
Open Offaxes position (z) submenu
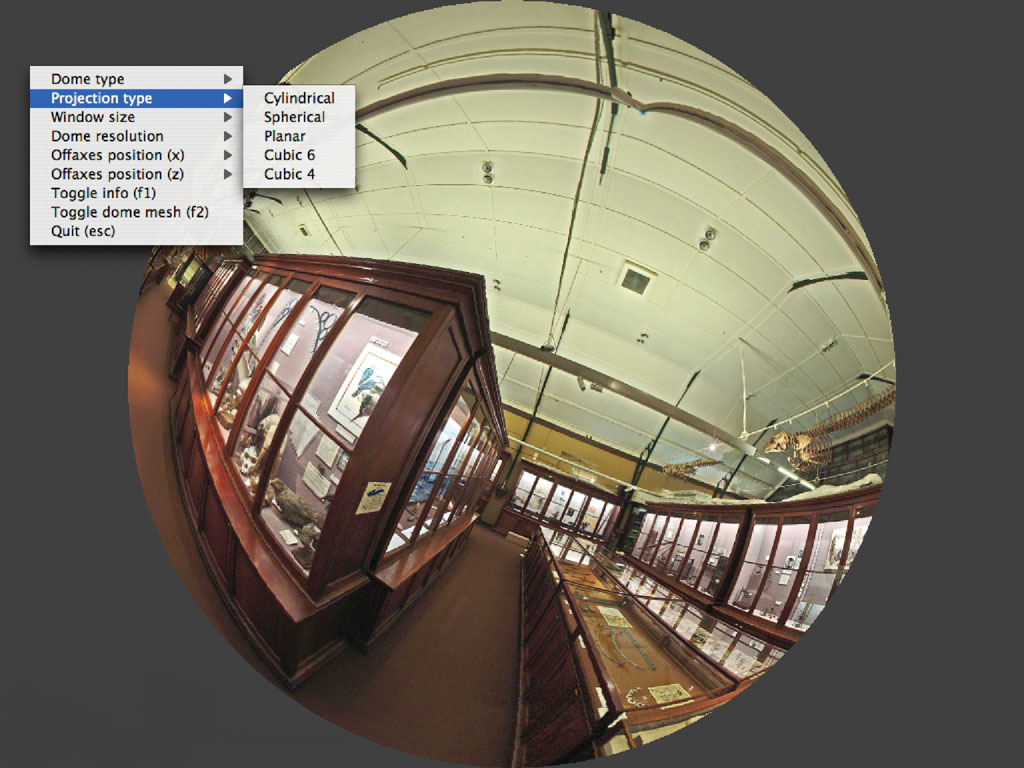(x=136, y=174)
